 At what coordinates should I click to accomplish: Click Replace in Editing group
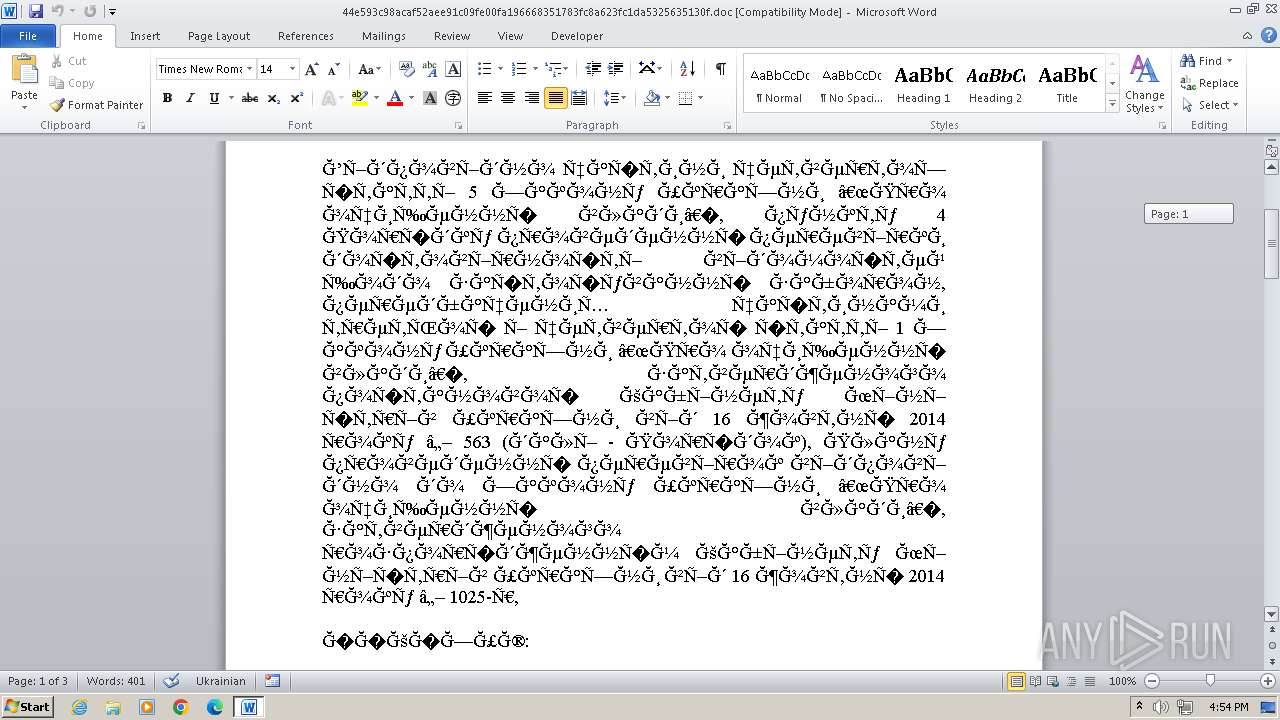click(1209, 83)
